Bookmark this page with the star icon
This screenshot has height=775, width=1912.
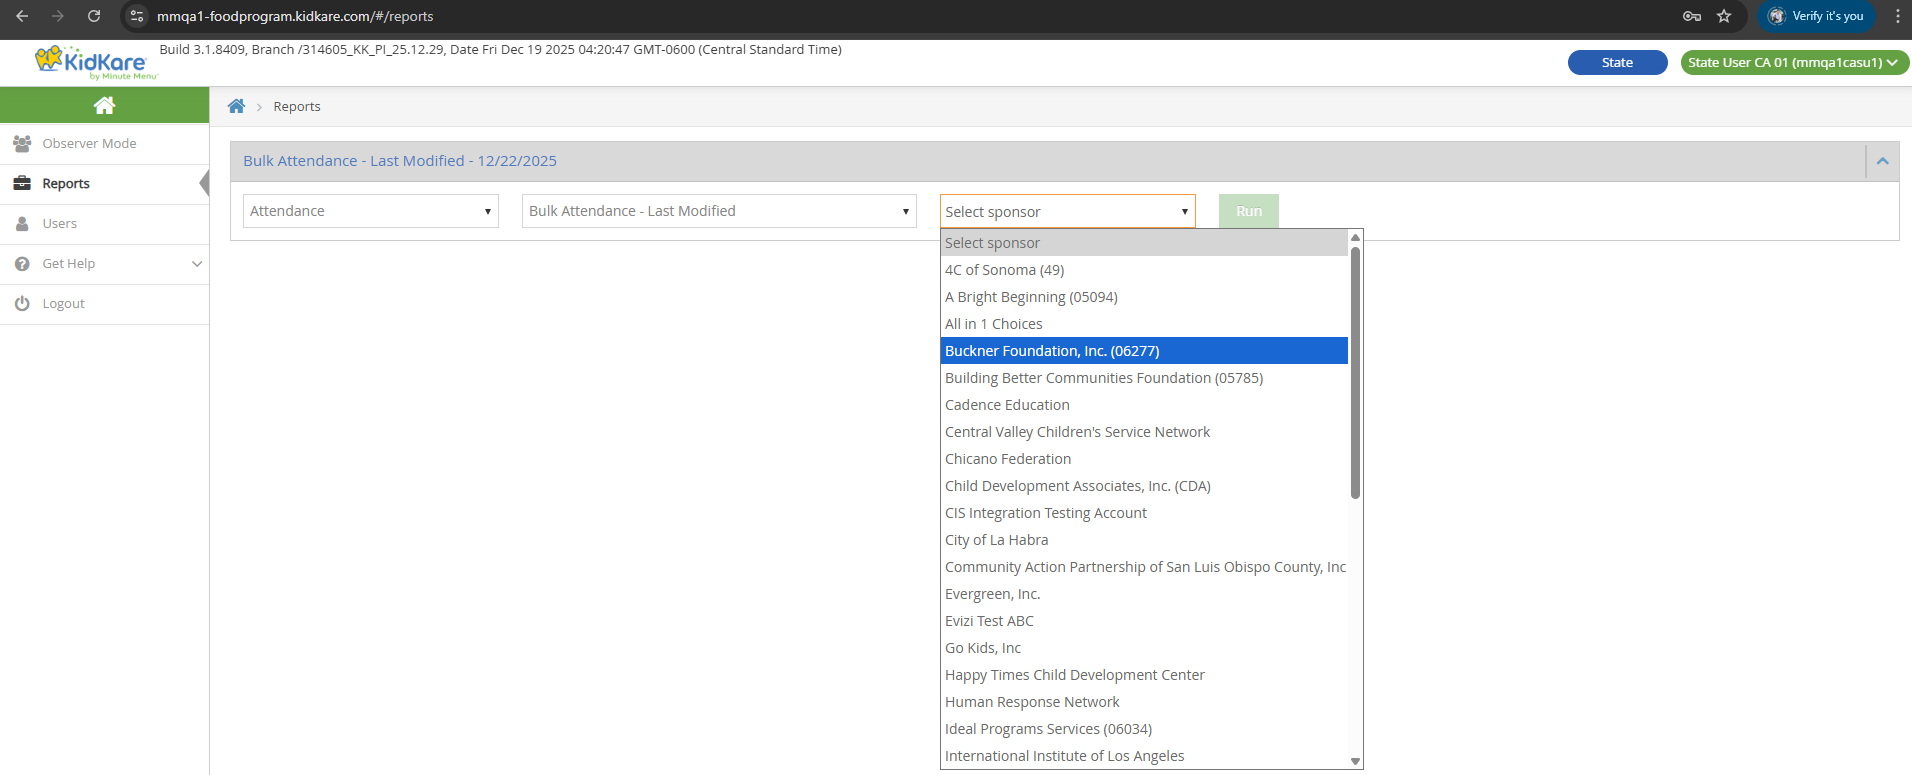click(x=1724, y=16)
